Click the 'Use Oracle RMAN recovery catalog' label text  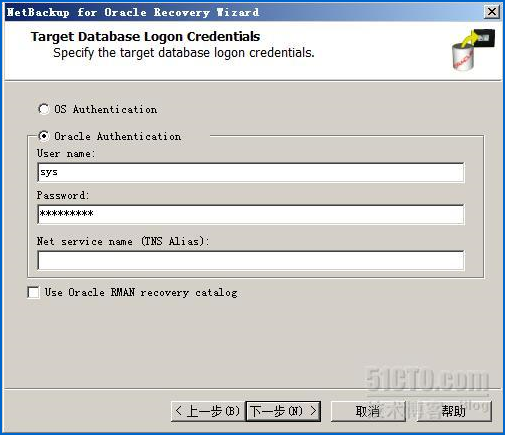coord(141,293)
